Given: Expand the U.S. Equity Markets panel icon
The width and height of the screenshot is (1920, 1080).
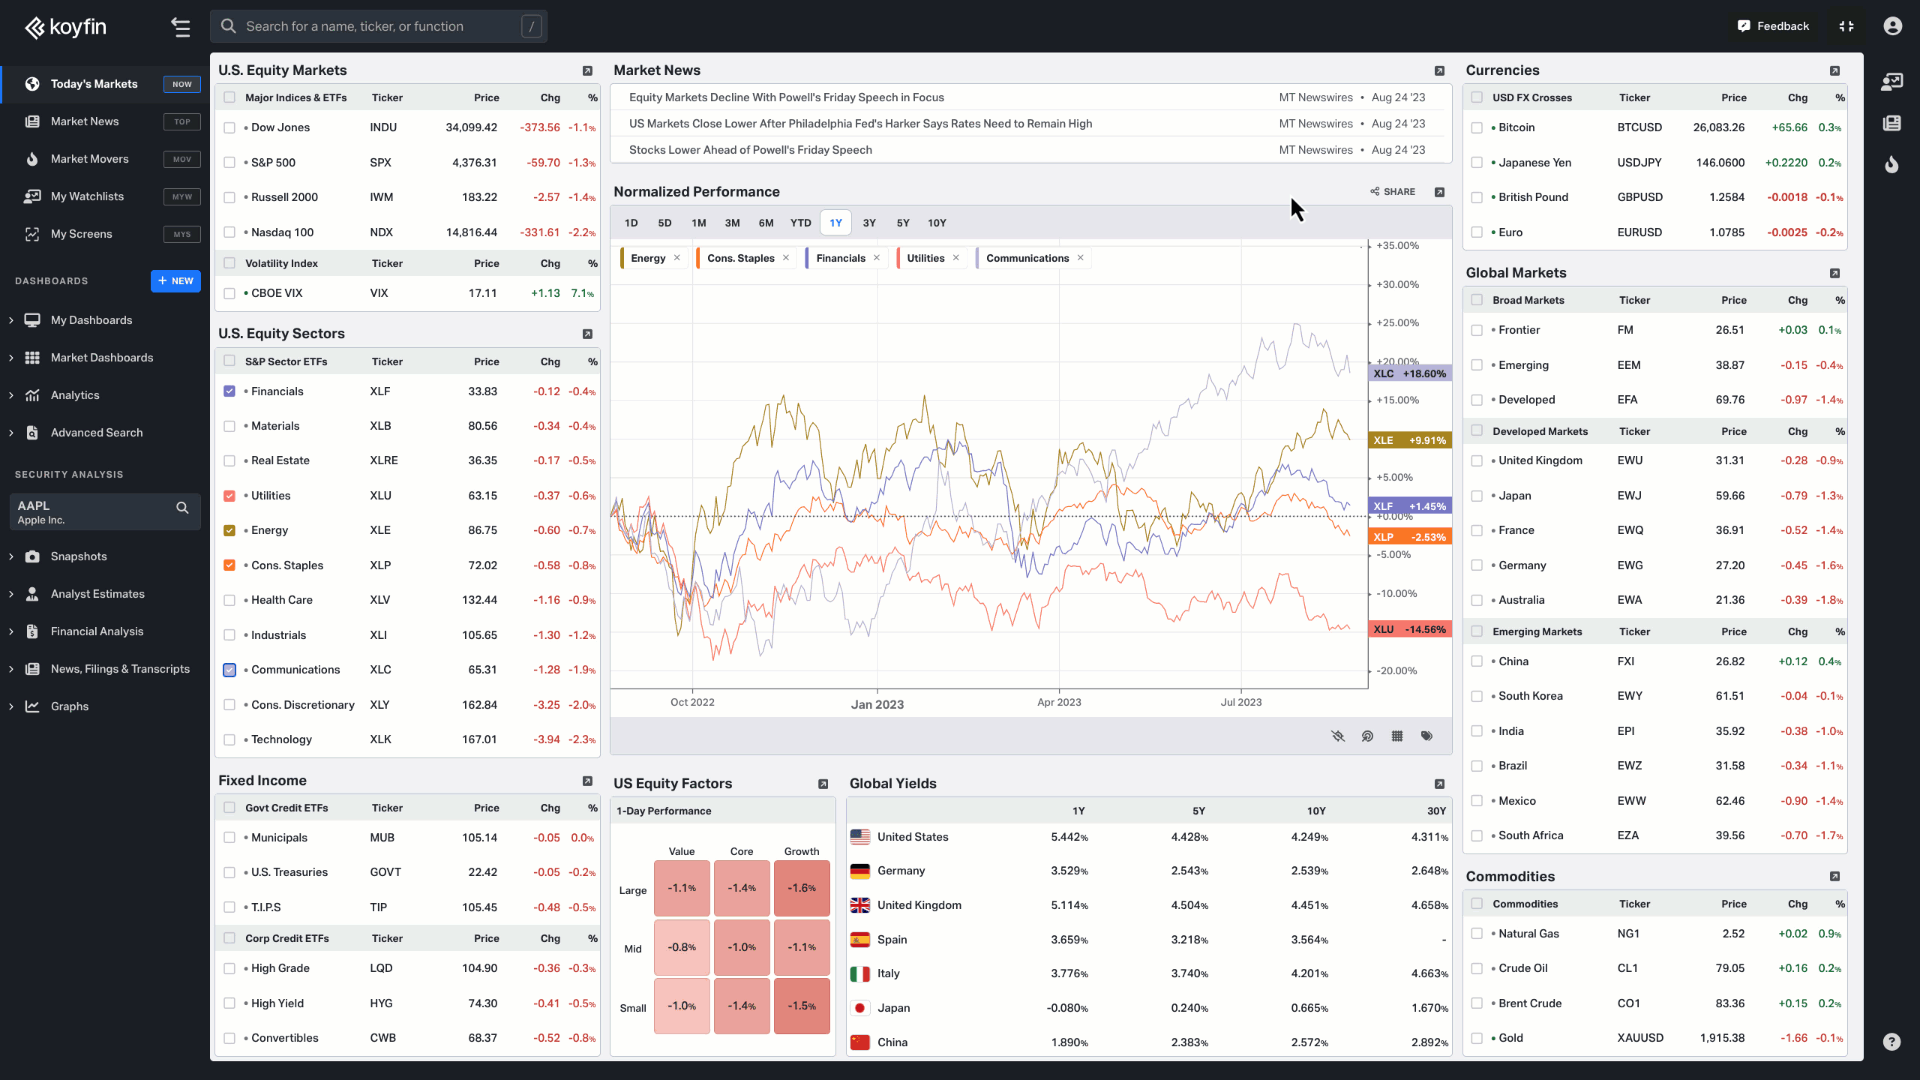Looking at the screenshot, I should click(x=587, y=71).
